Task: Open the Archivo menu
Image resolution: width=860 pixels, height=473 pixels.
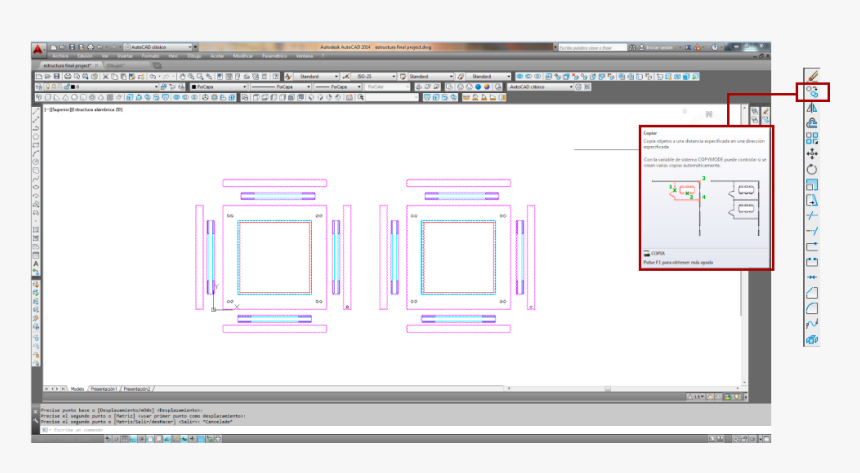Action: (x=60, y=57)
